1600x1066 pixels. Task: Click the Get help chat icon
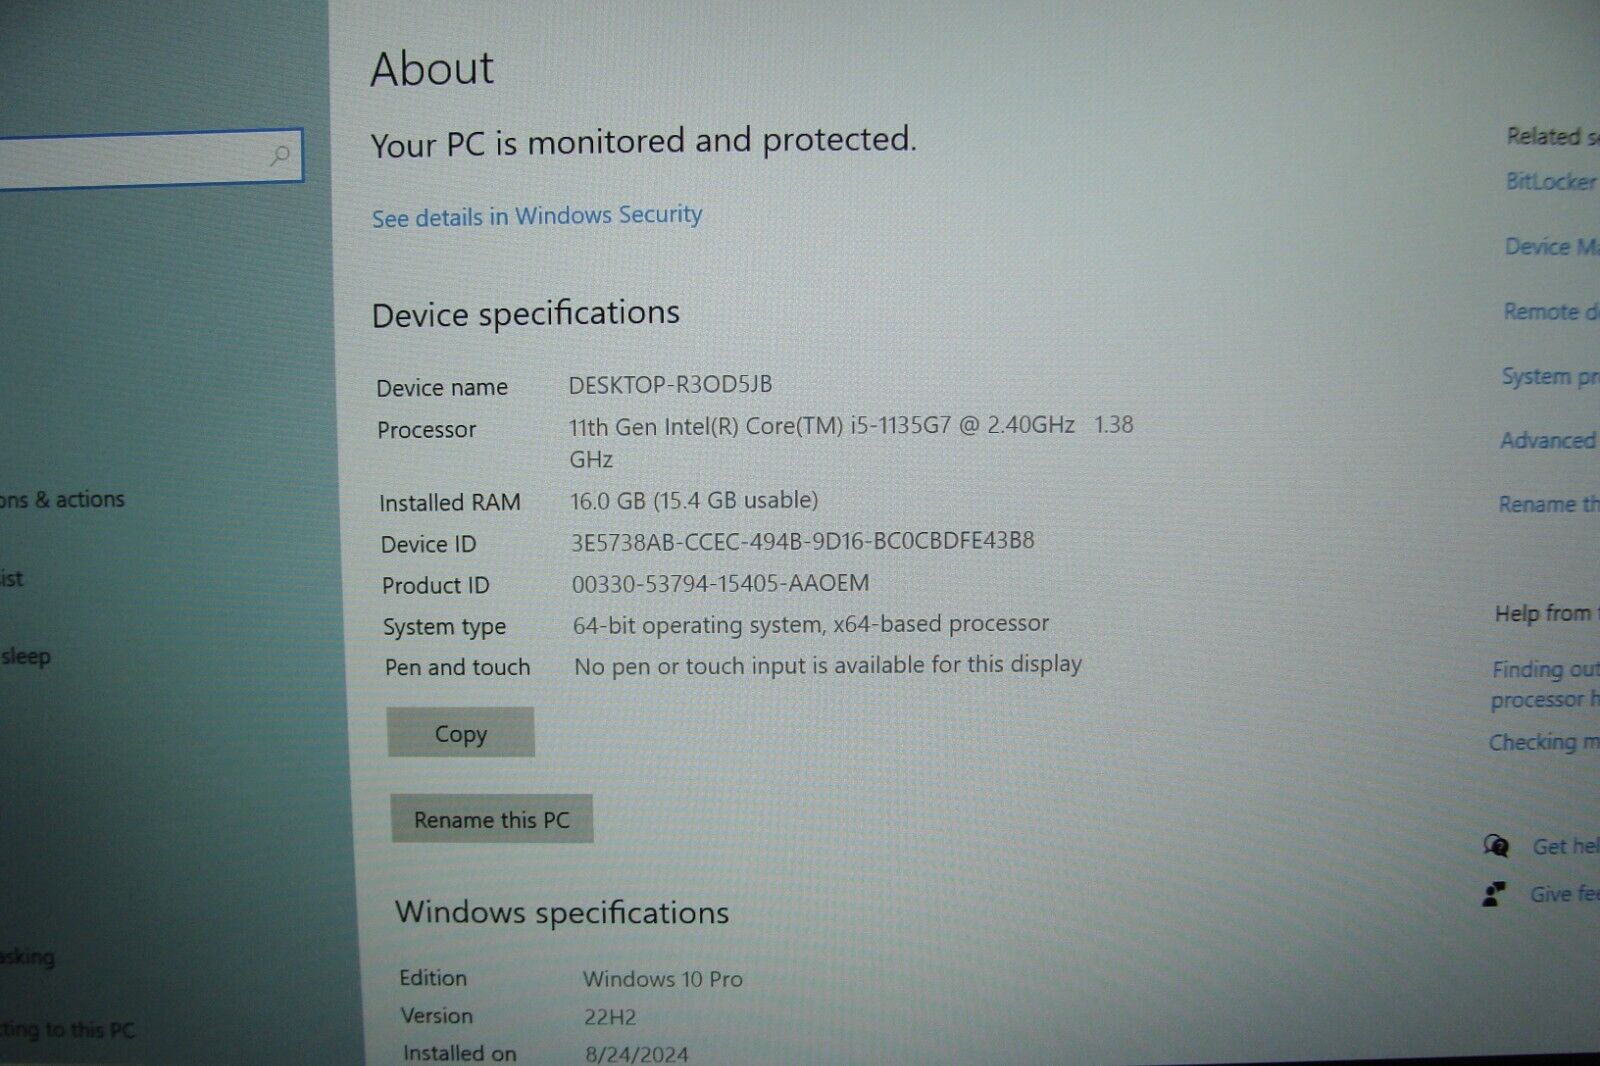(x=1496, y=847)
